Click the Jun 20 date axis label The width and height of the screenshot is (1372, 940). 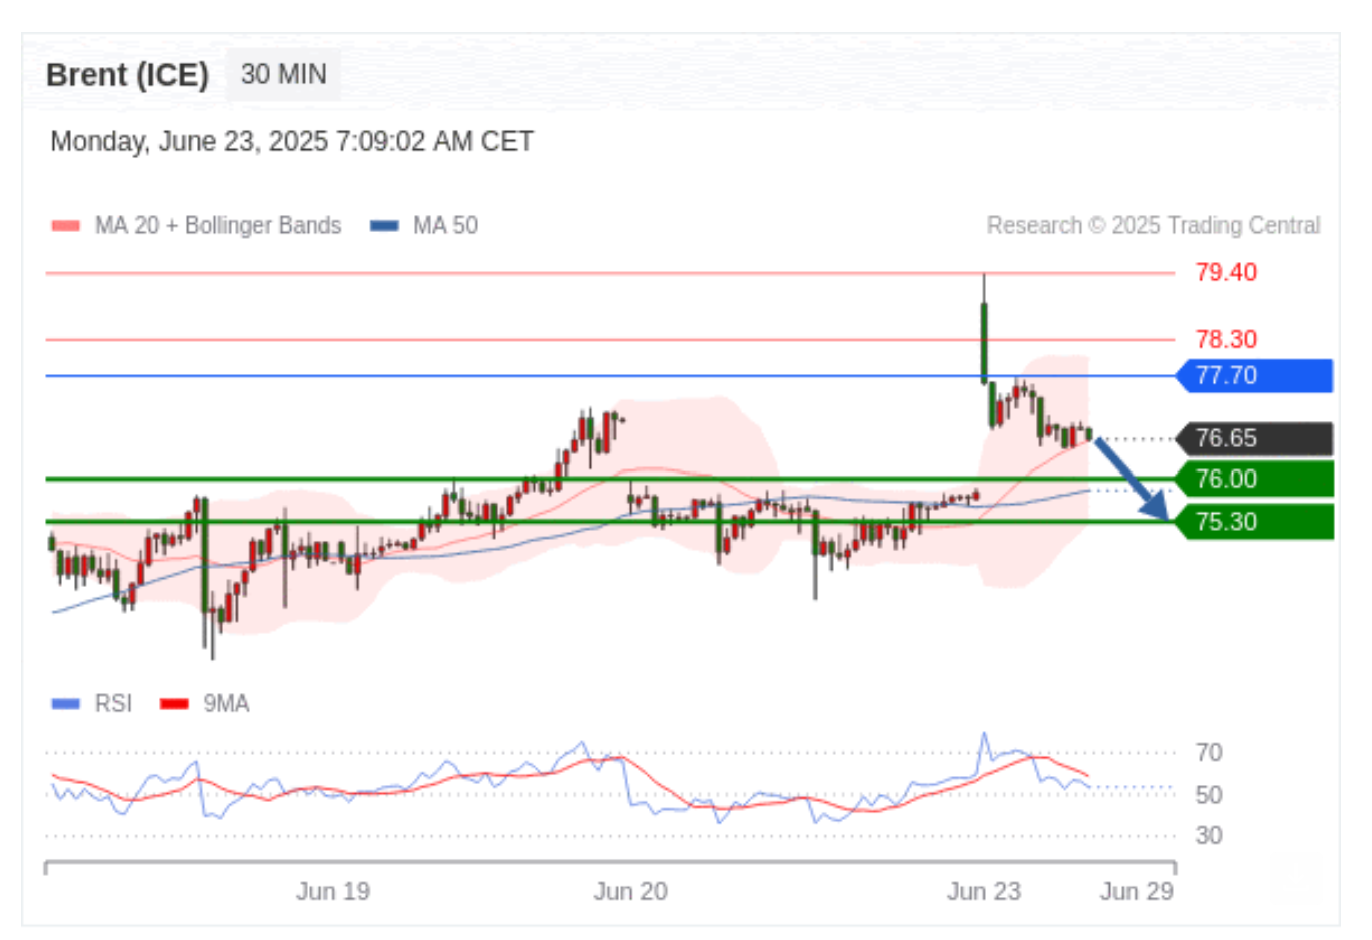pyautogui.click(x=630, y=891)
